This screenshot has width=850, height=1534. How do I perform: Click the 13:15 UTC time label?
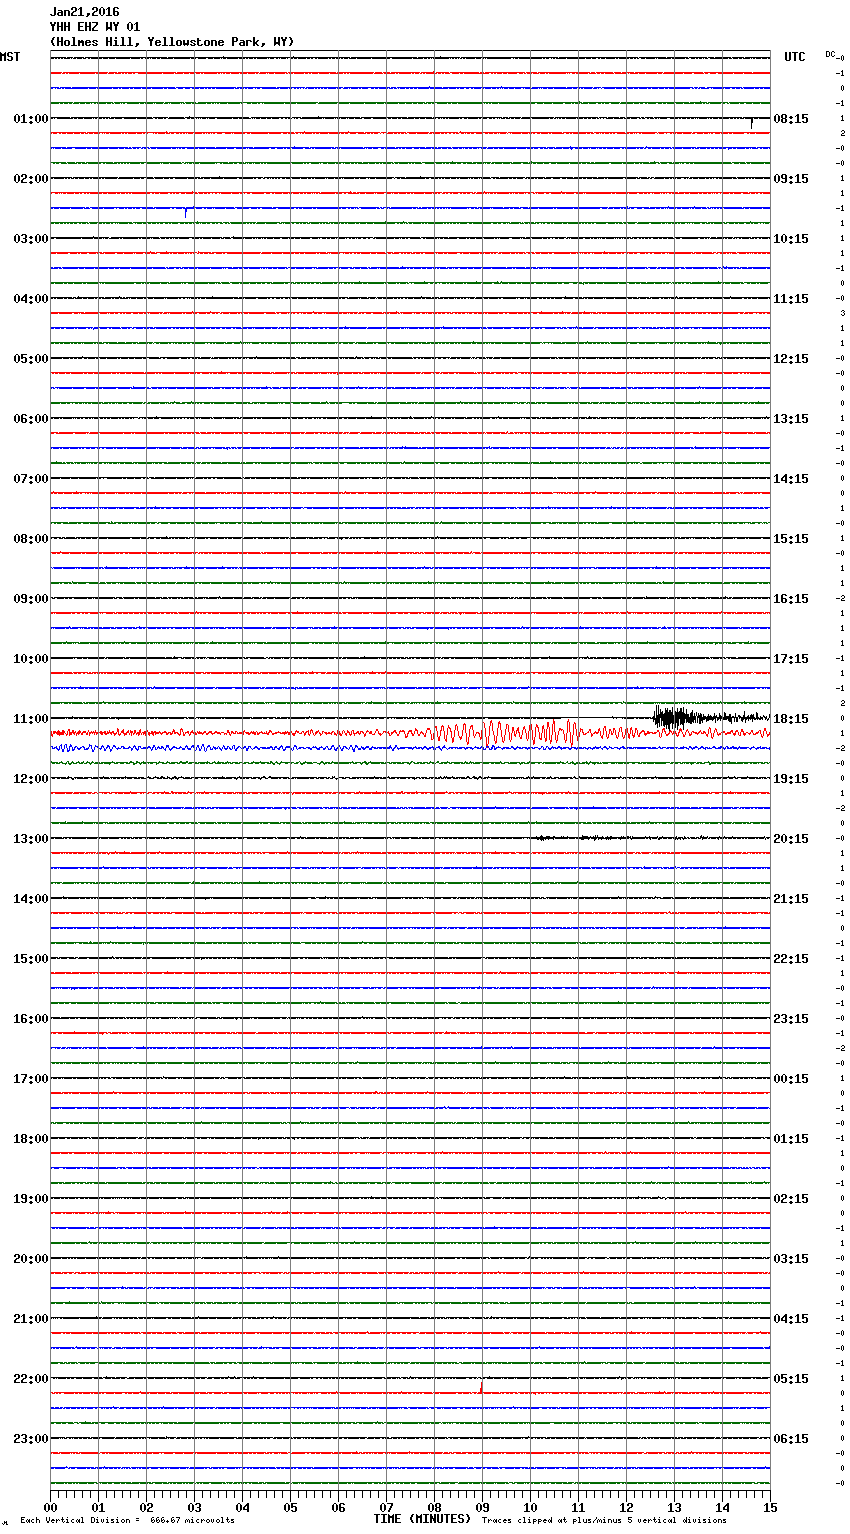tap(791, 419)
